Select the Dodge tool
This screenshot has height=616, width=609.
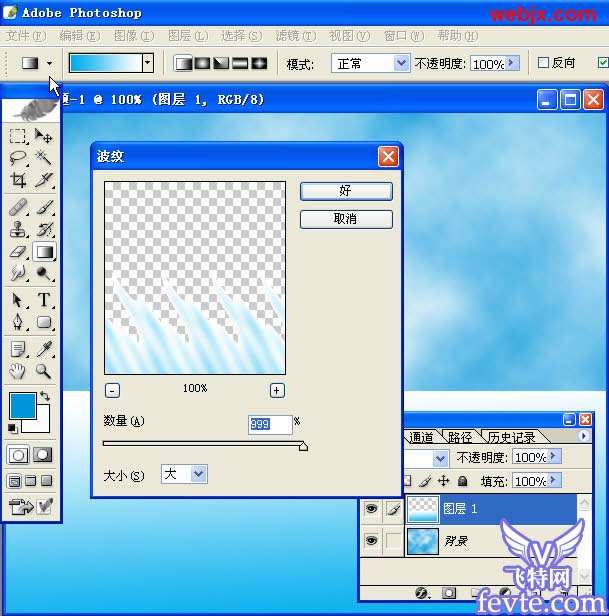click(43, 273)
